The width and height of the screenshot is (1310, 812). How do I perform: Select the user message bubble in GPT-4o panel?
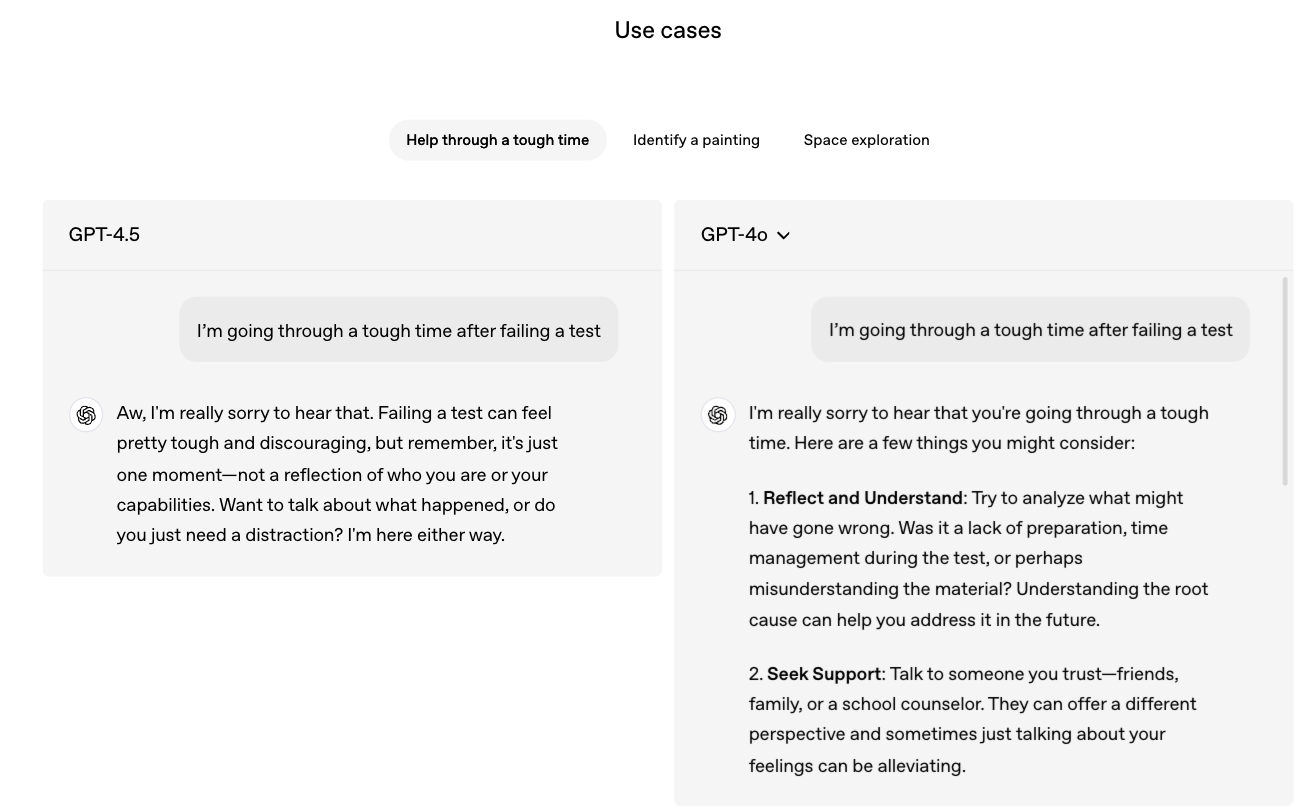[1030, 330]
